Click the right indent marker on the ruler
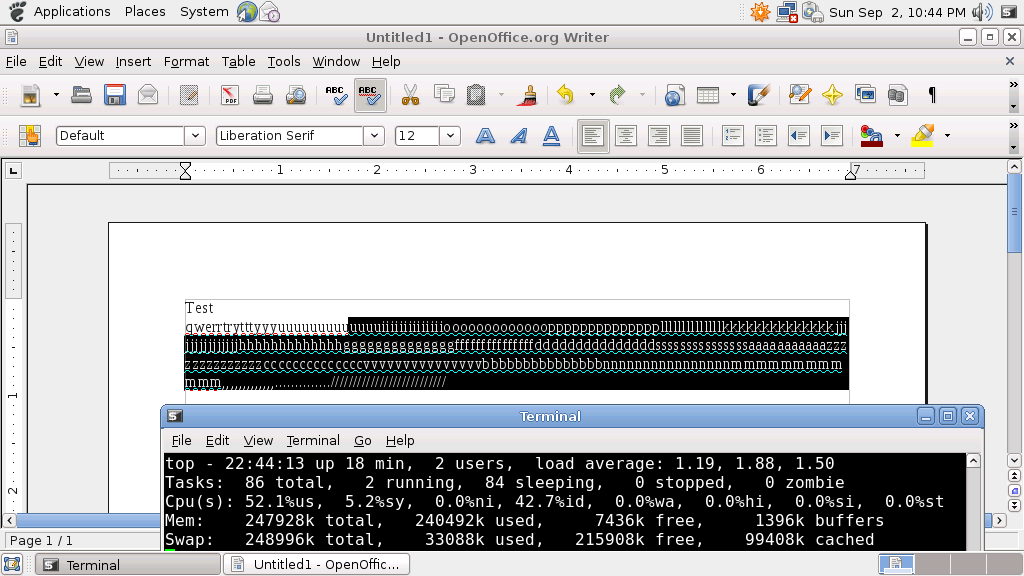1024x576 pixels. pos(850,174)
